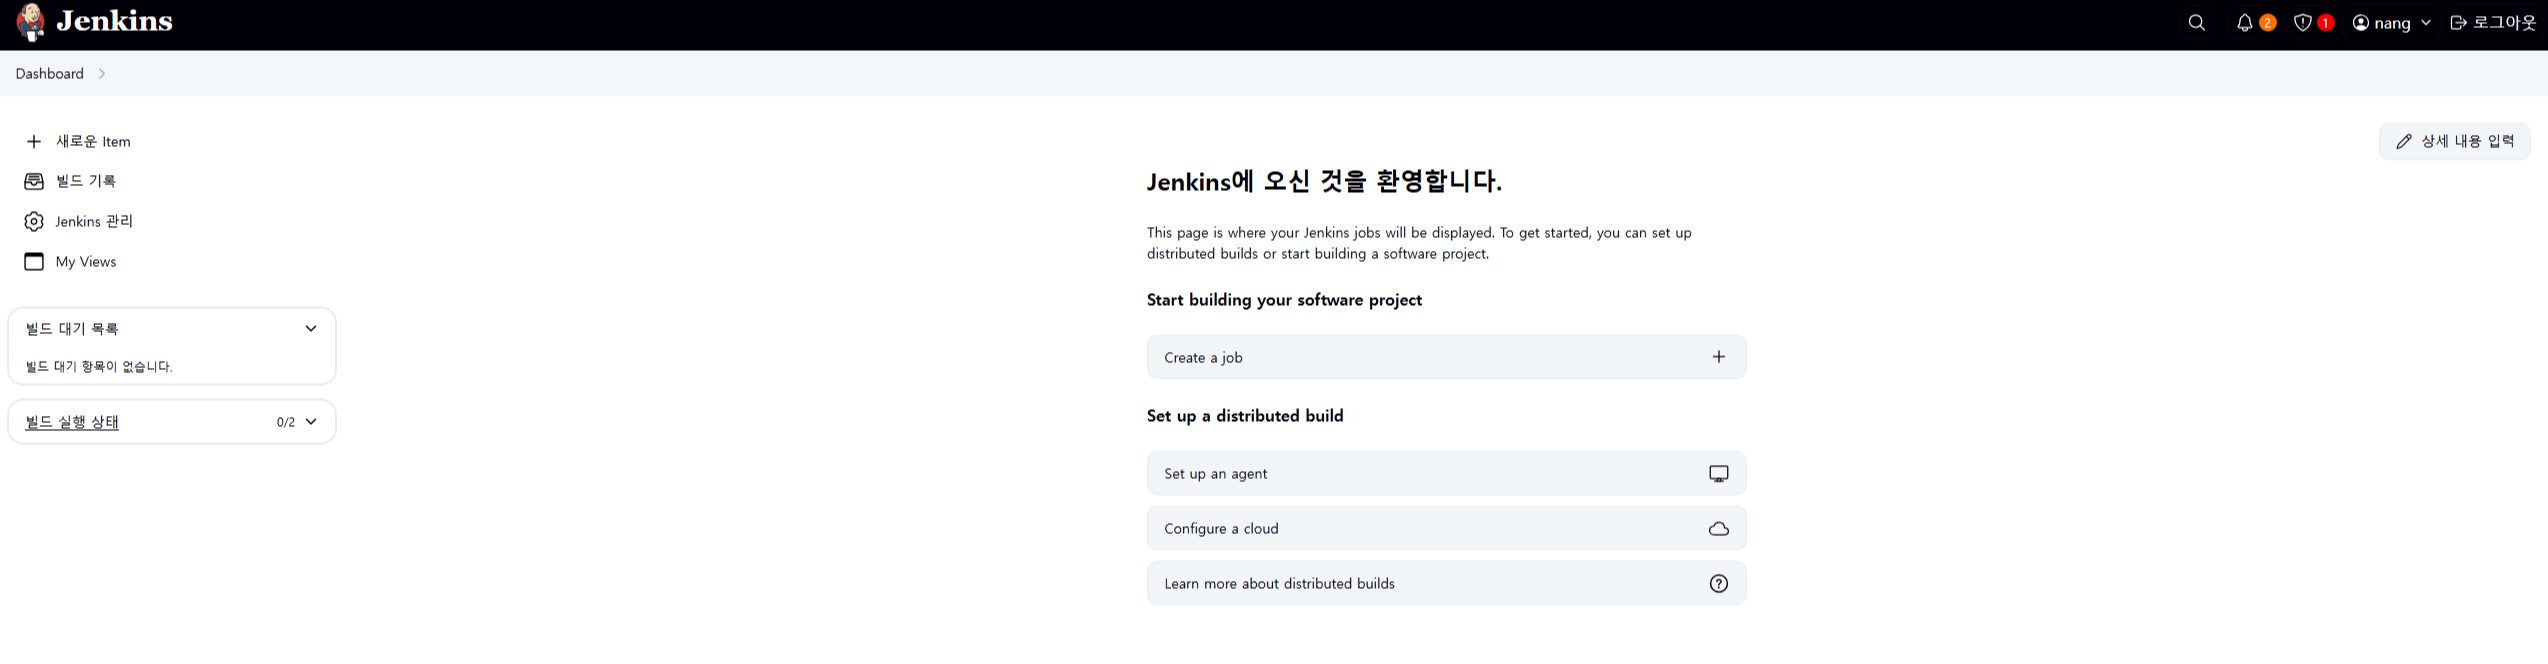Click the Set up an agent card

(1446, 474)
